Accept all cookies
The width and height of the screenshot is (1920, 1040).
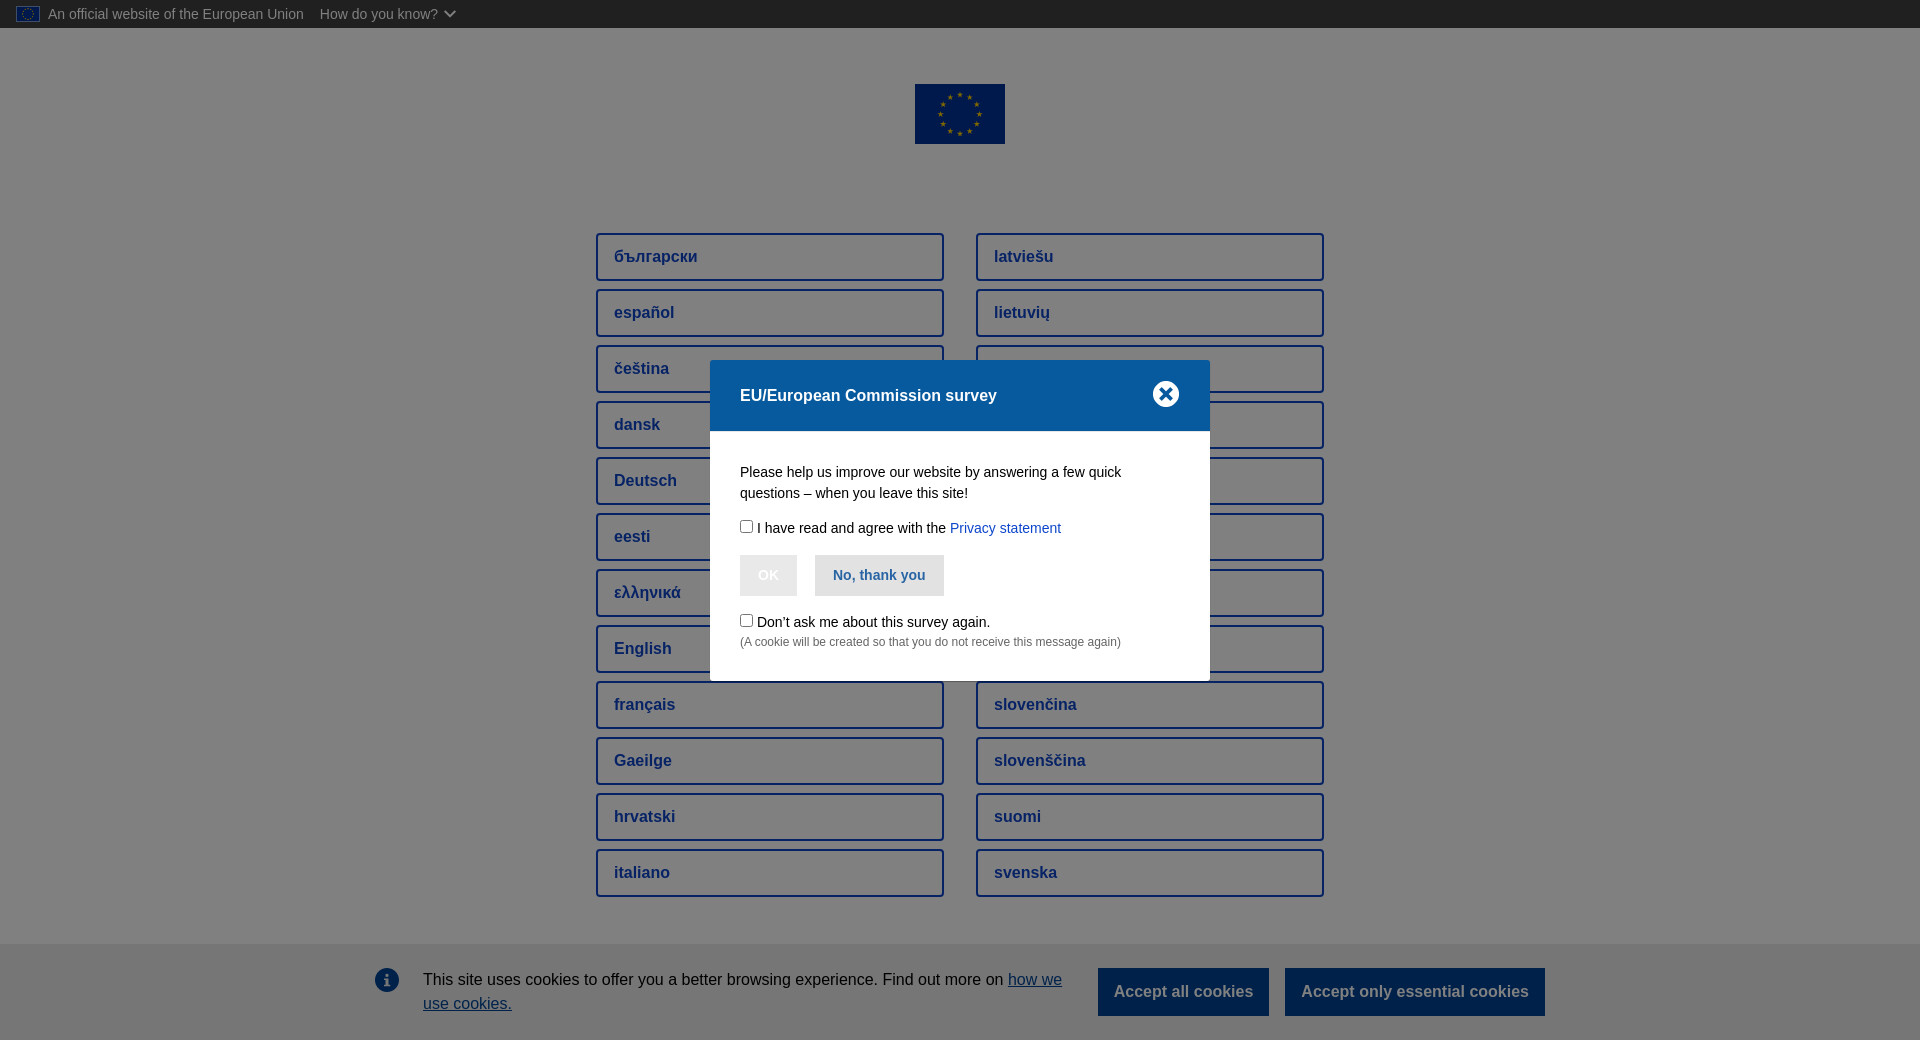point(1182,992)
